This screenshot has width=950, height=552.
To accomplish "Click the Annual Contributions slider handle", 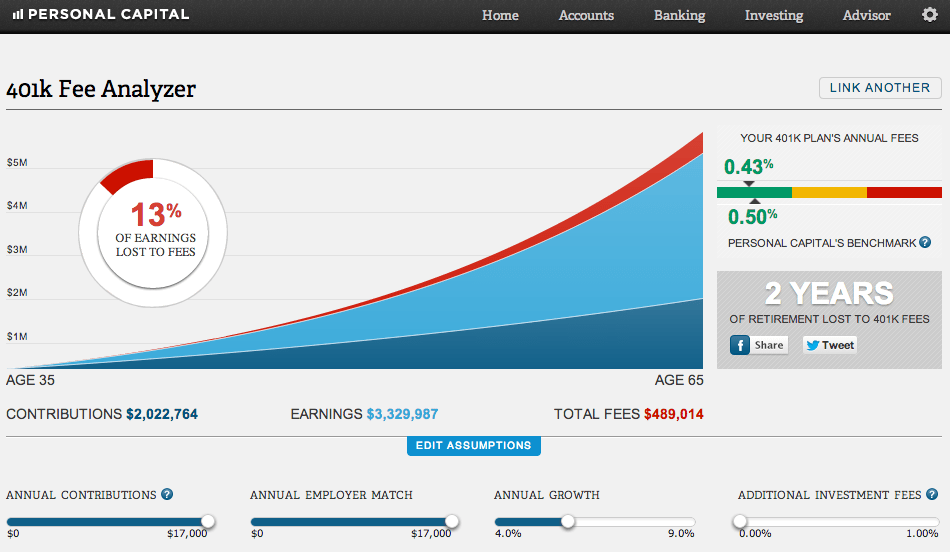I will coord(208,521).
